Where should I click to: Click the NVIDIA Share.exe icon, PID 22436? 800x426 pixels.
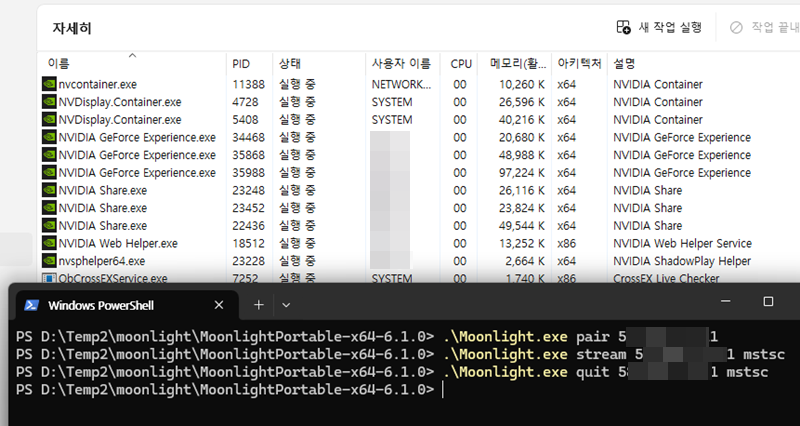pos(49,225)
